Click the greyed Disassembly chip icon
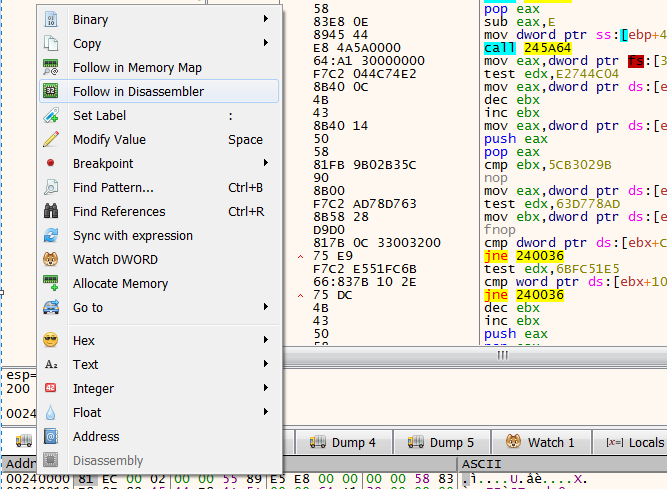This screenshot has height=489, width=667. 51,460
